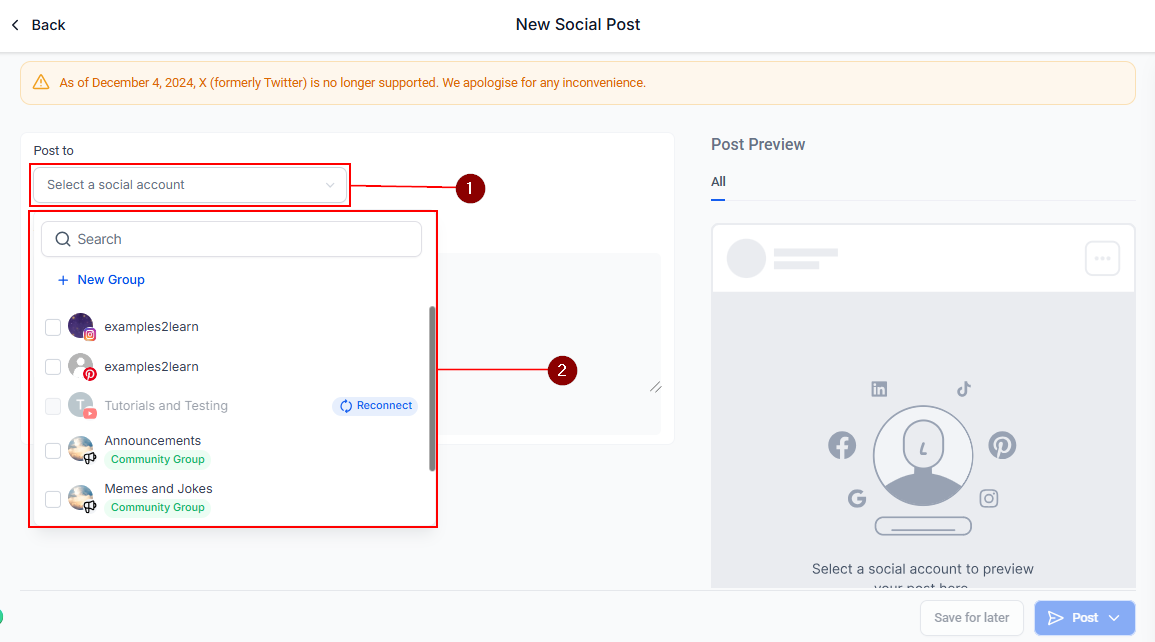Click the magnifier icon in Search box
This screenshot has width=1155, height=642.
pos(63,239)
